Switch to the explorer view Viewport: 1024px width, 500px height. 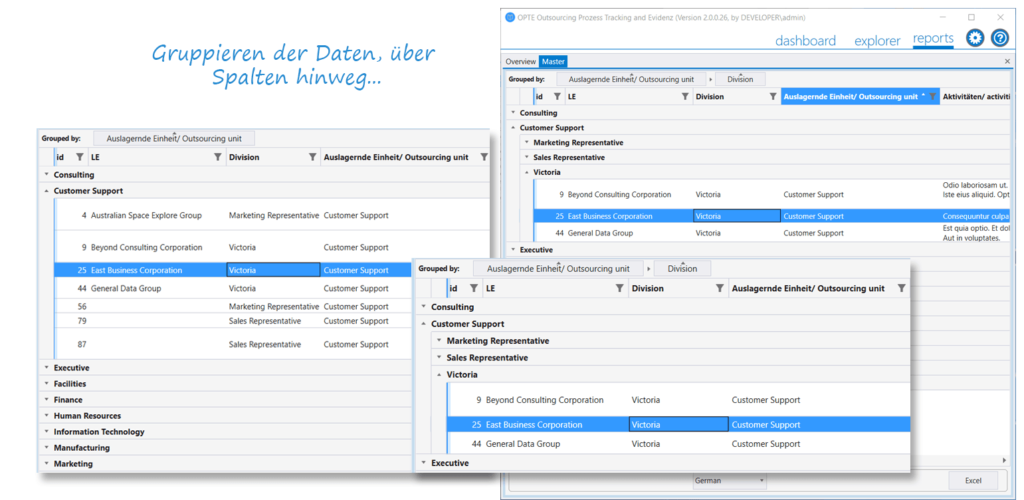coord(877,41)
